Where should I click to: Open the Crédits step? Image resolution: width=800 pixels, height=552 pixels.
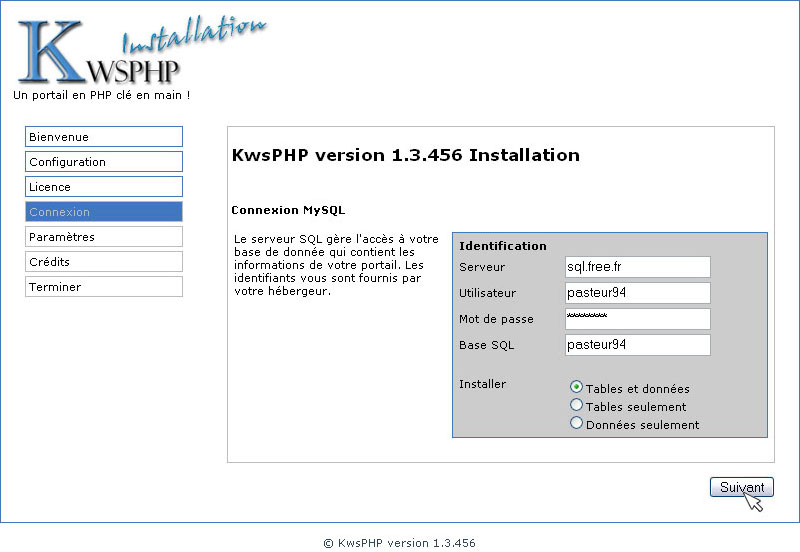click(x=104, y=262)
